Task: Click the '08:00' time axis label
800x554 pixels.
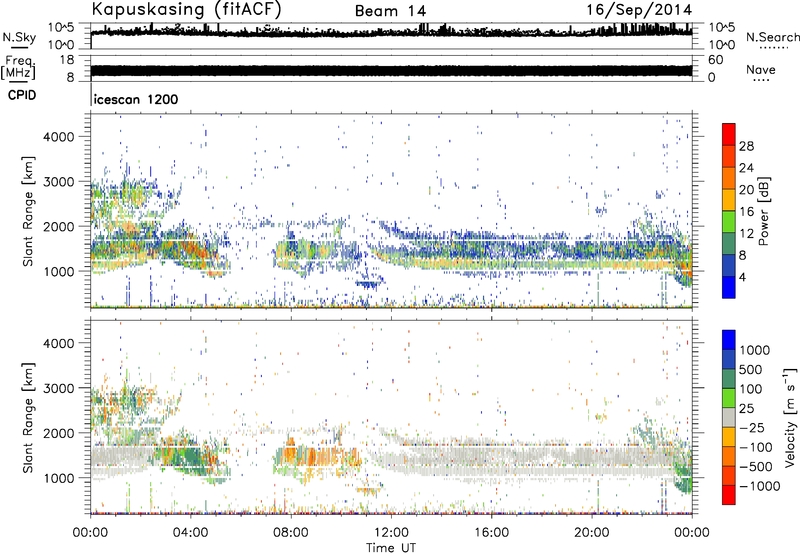Action: coord(291,533)
